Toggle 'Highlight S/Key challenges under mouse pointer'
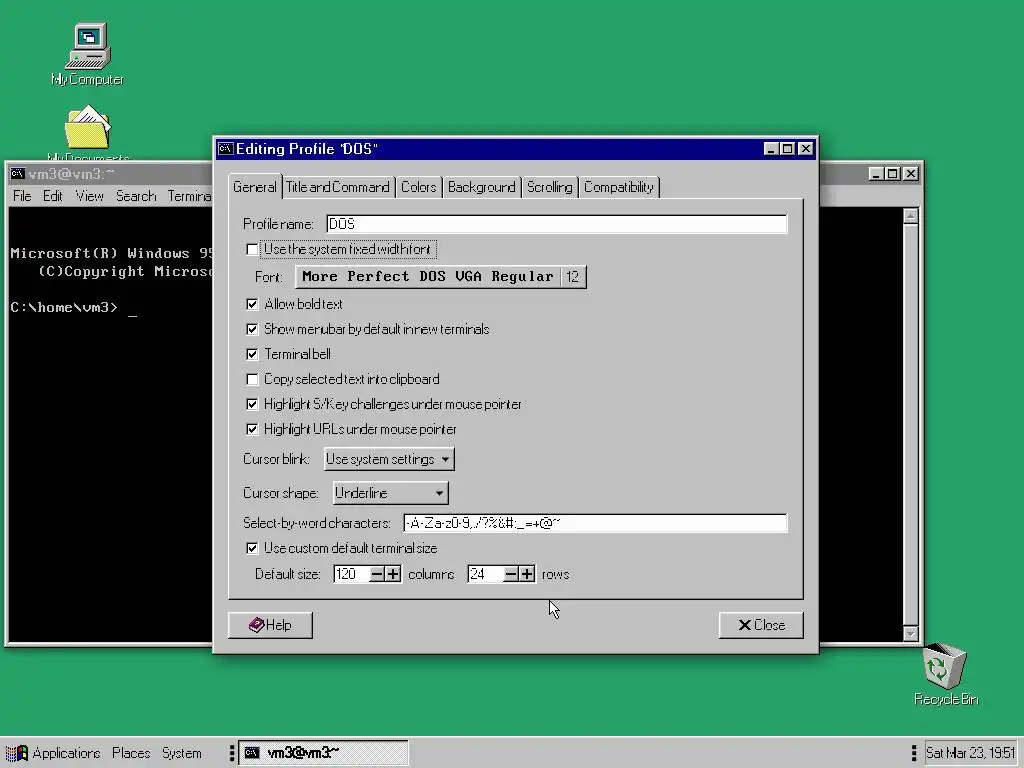The height and width of the screenshot is (768, 1024). point(252,404)
